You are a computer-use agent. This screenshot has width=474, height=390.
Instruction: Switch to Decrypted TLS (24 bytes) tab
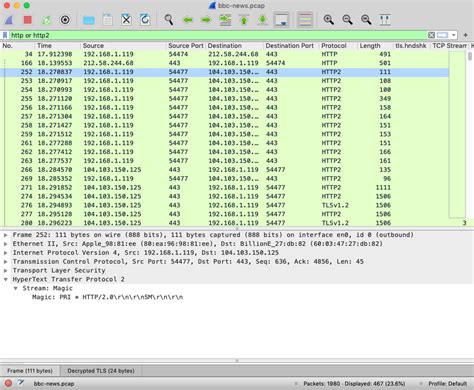101,371
